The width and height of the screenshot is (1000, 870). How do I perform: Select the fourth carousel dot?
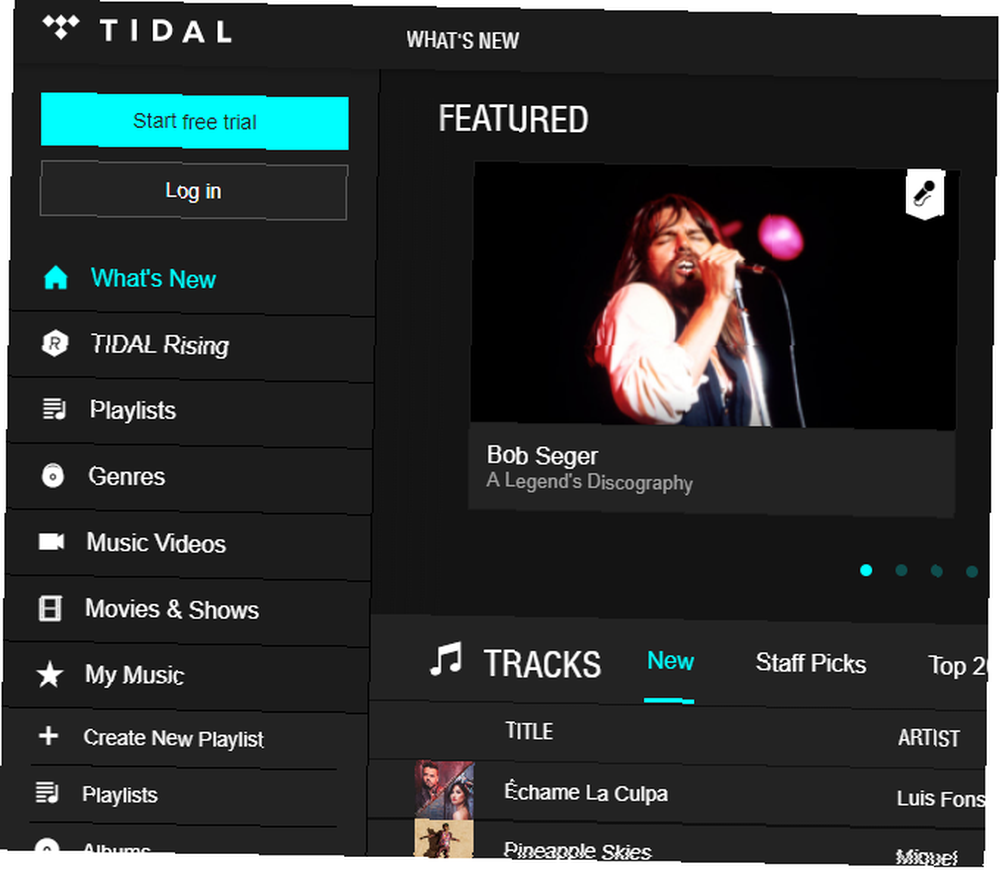pos(971,571)
